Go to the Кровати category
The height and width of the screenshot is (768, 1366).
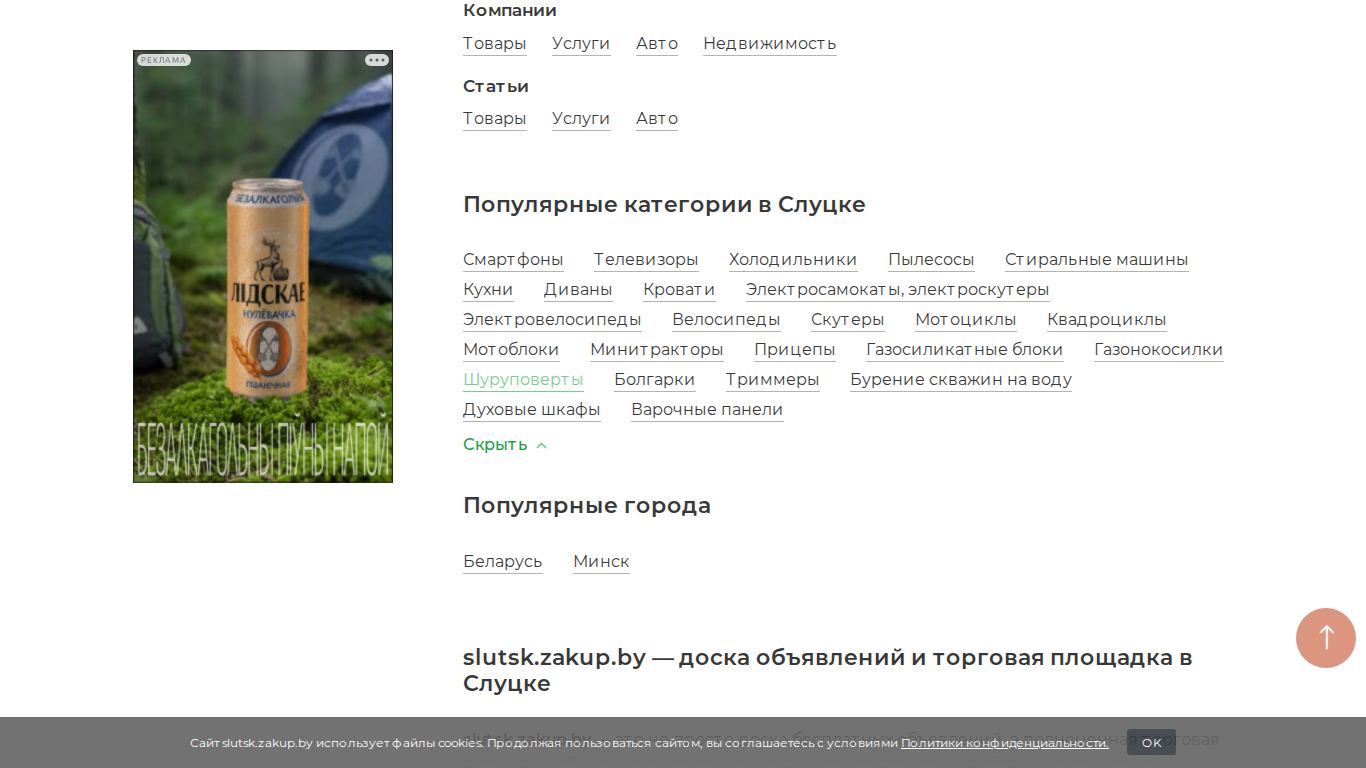click(679, 289)
